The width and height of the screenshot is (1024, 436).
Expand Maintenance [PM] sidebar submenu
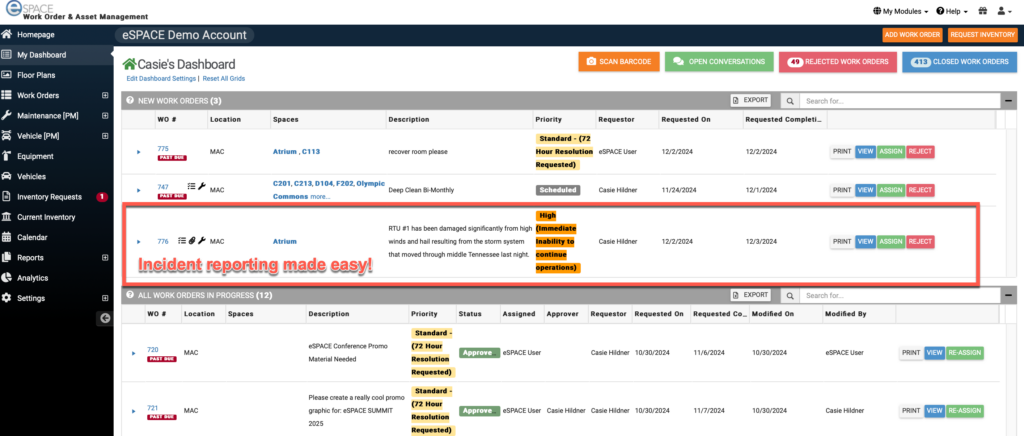click(105, 116)
